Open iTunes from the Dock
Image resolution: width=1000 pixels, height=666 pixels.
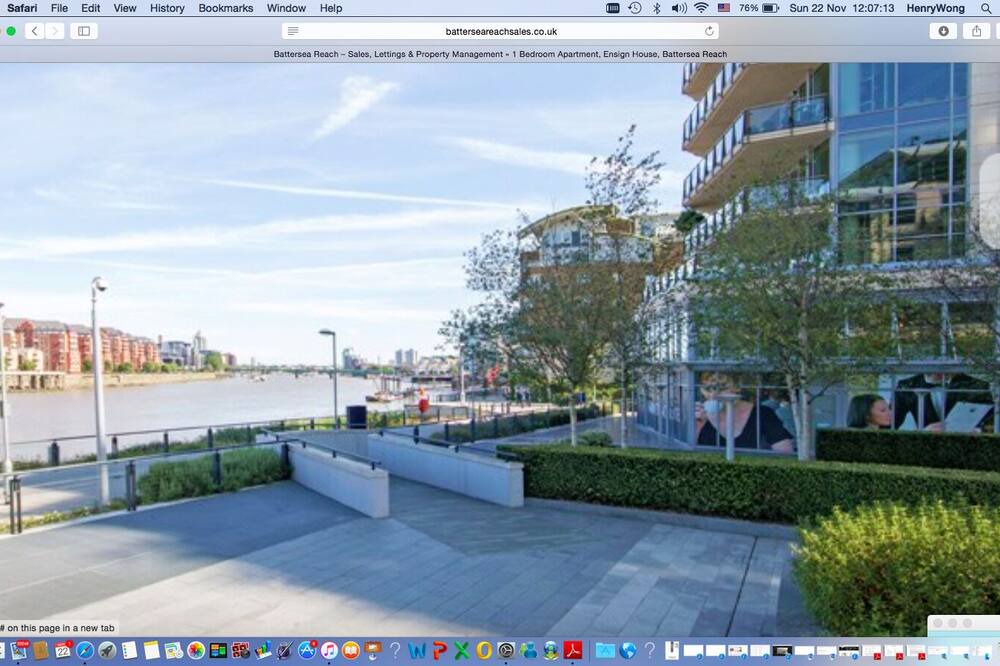(329, 650)
